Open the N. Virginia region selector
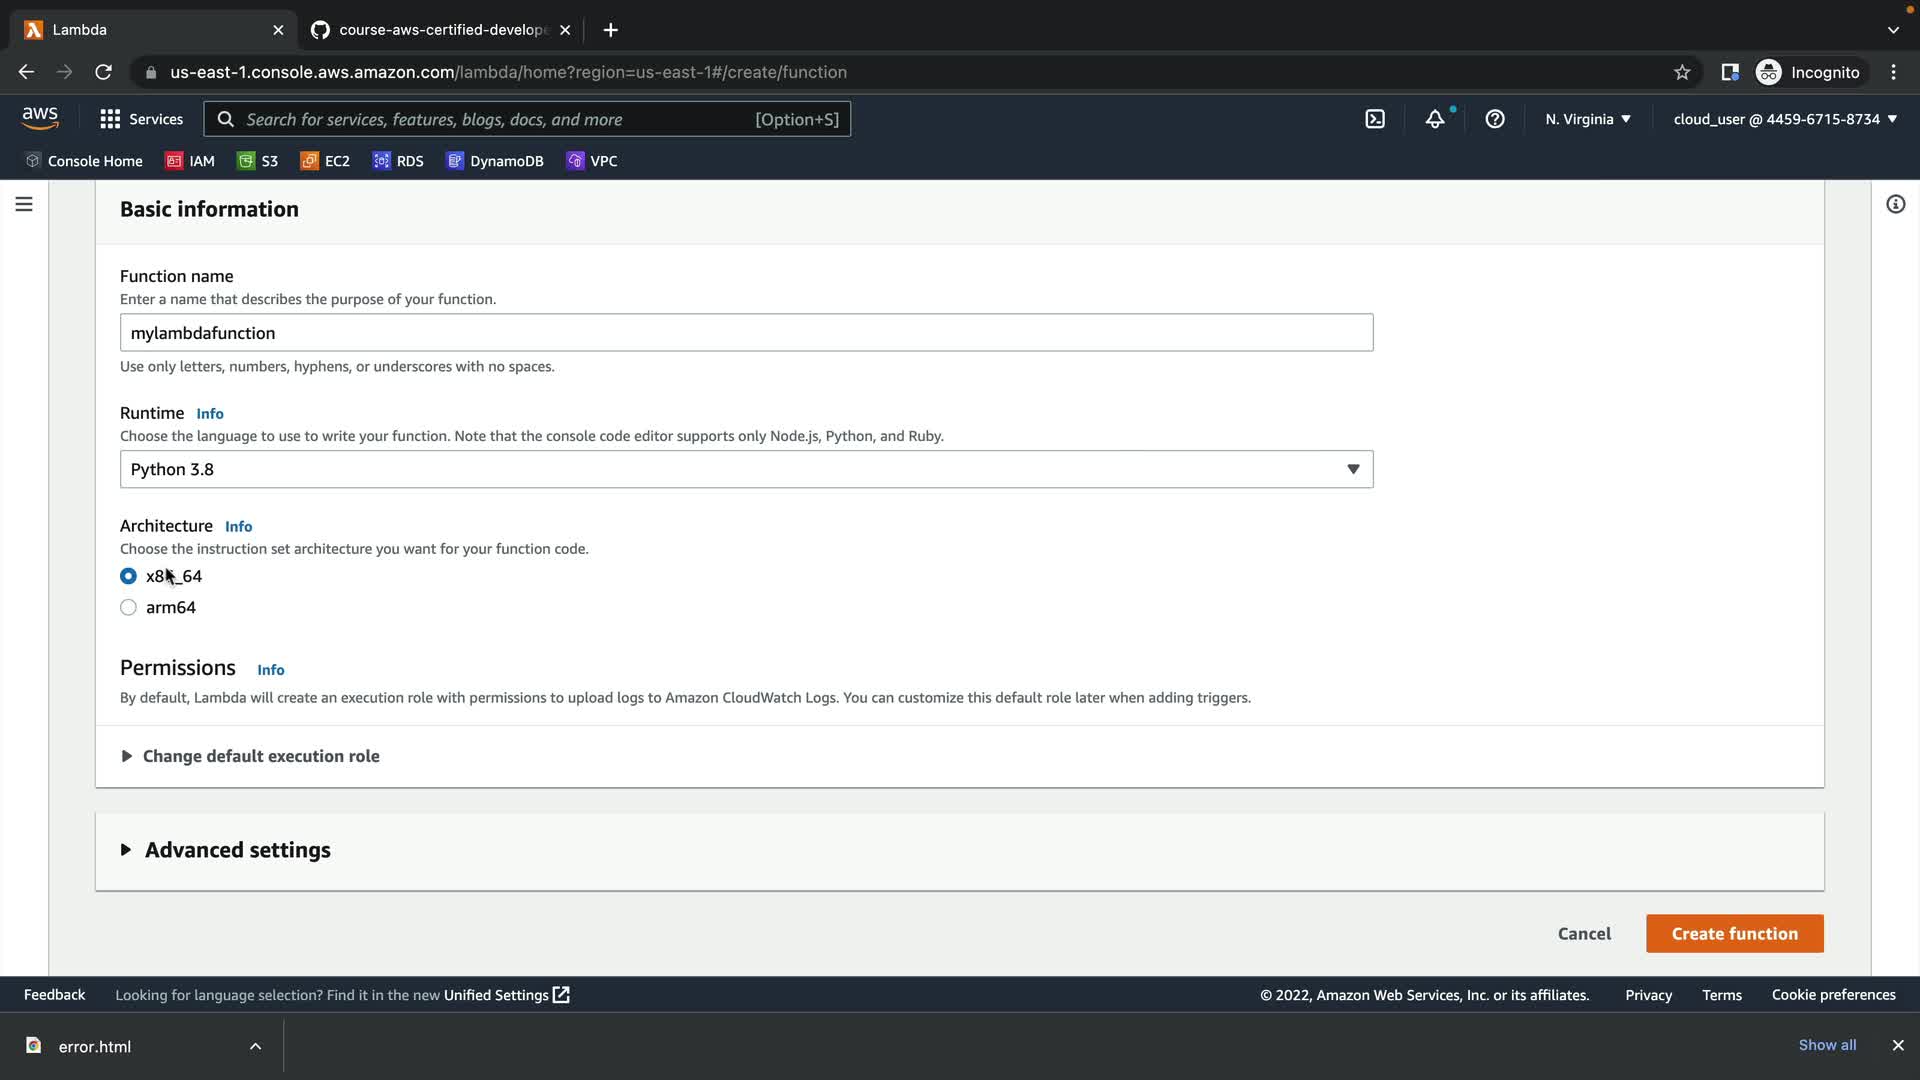 [1587, 119]
